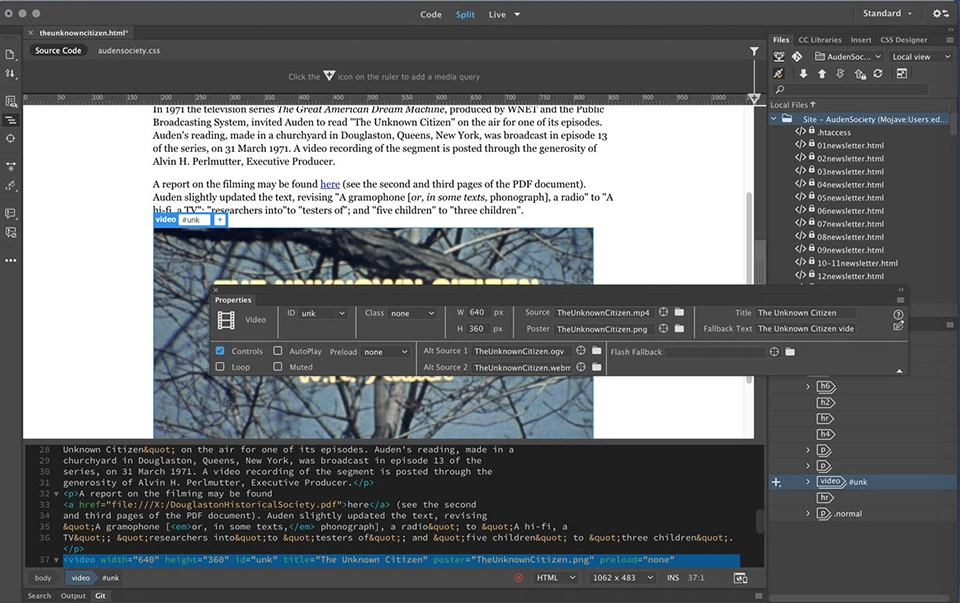Image resolution: width=960 pixels, height=603 pixels.
Task: Click the Files panel search field
Action: pos(850,88)
